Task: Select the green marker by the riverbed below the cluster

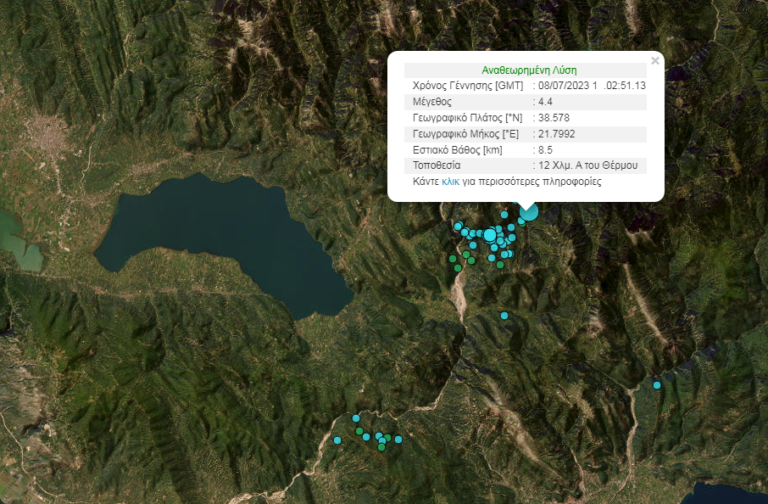Action: [x=457, y=268]
